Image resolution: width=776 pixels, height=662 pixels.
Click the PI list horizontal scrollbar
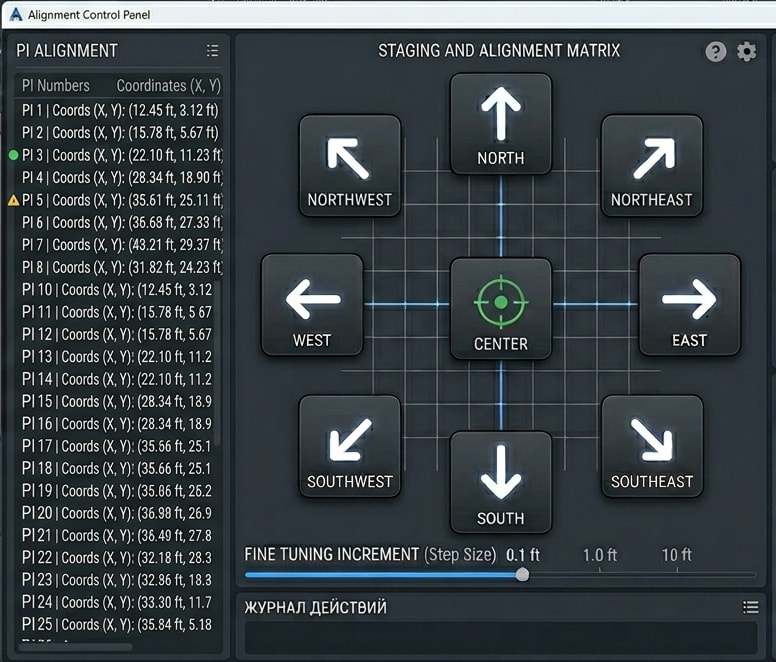75,647
